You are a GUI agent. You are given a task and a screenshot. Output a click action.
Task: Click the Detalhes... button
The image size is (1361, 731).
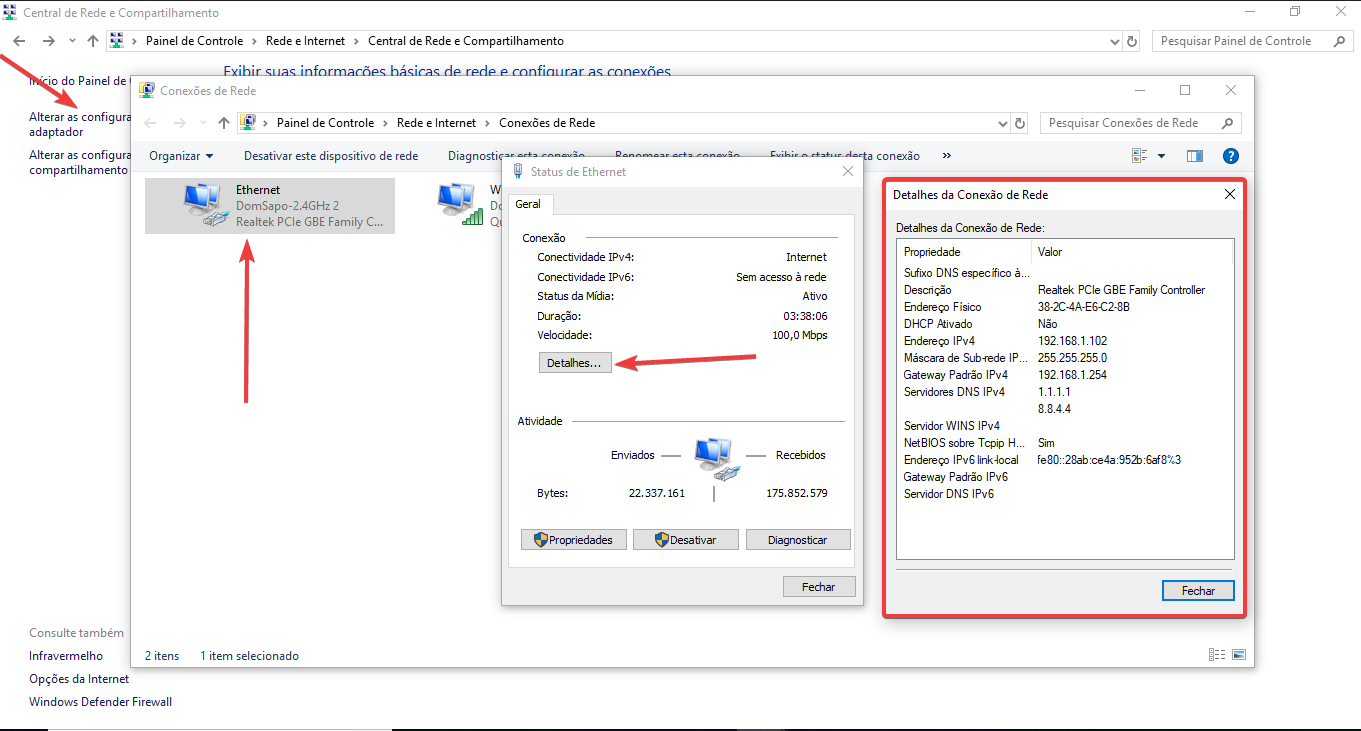tap(574, 364)
